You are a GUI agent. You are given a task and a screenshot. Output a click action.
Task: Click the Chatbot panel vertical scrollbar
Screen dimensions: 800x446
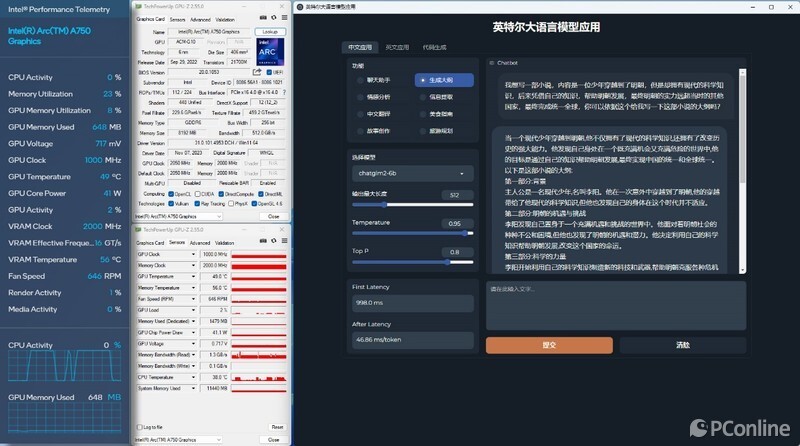pos(742,171)
